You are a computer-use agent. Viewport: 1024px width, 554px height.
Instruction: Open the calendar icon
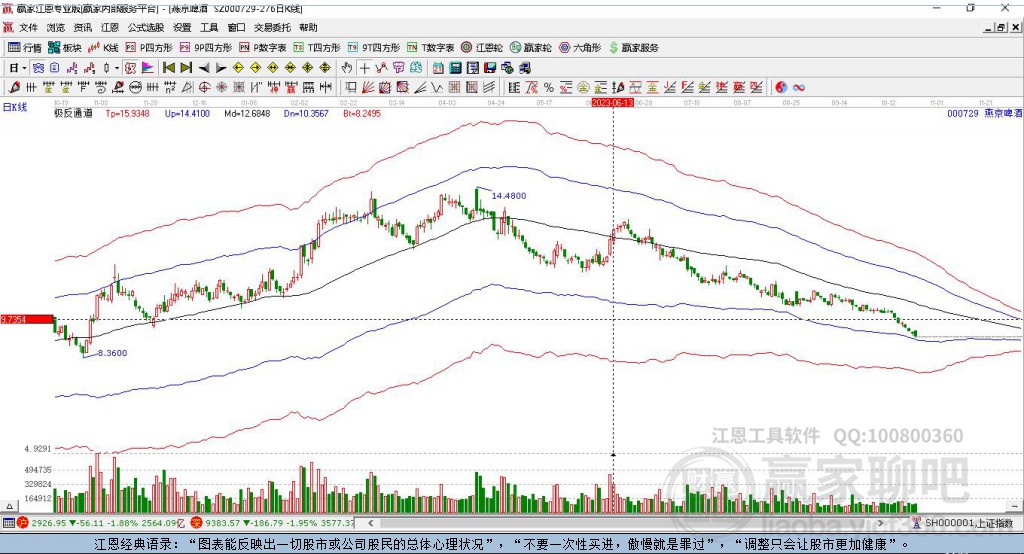438,68
